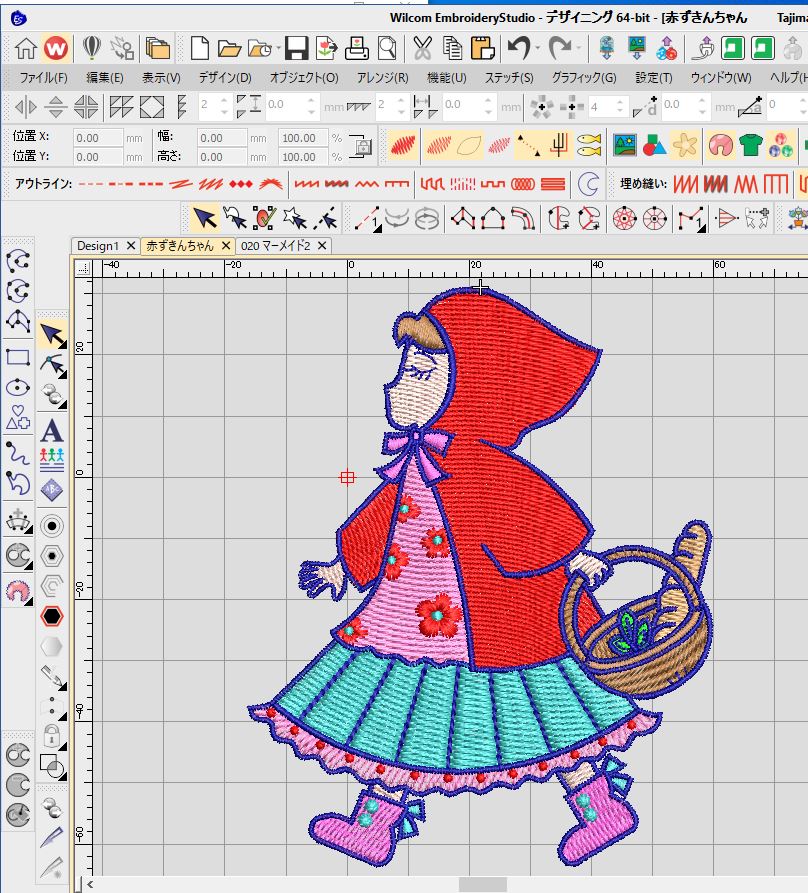Open the 編集(E) menu
Screen dimensions: 808x893
[x=105, y=77]
